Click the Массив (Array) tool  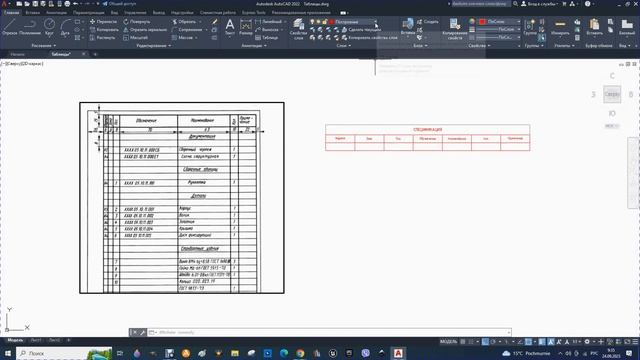(182, 38)
